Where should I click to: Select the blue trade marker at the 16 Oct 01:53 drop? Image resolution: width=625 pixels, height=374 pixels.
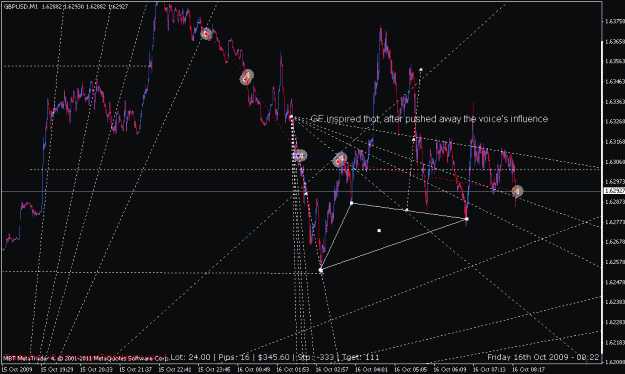pos(300,156)
